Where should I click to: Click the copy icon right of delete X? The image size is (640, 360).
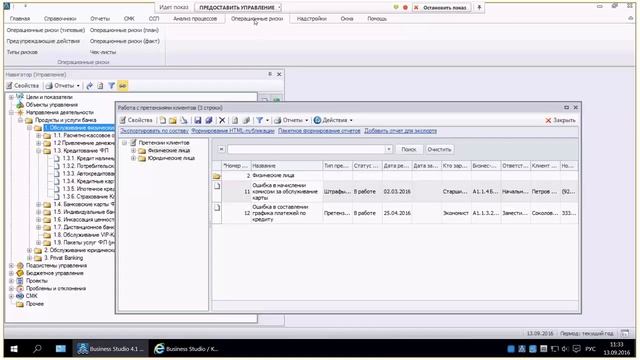pos(235,120)
